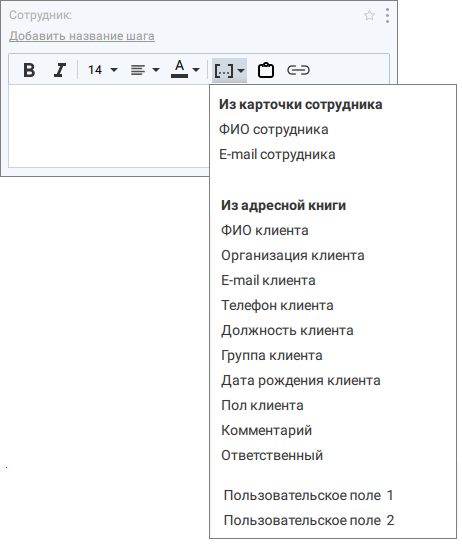Click the 'Из карточки сотрудника' heading
The width and height of the screenshot is (462, 546).
[300, 104]
